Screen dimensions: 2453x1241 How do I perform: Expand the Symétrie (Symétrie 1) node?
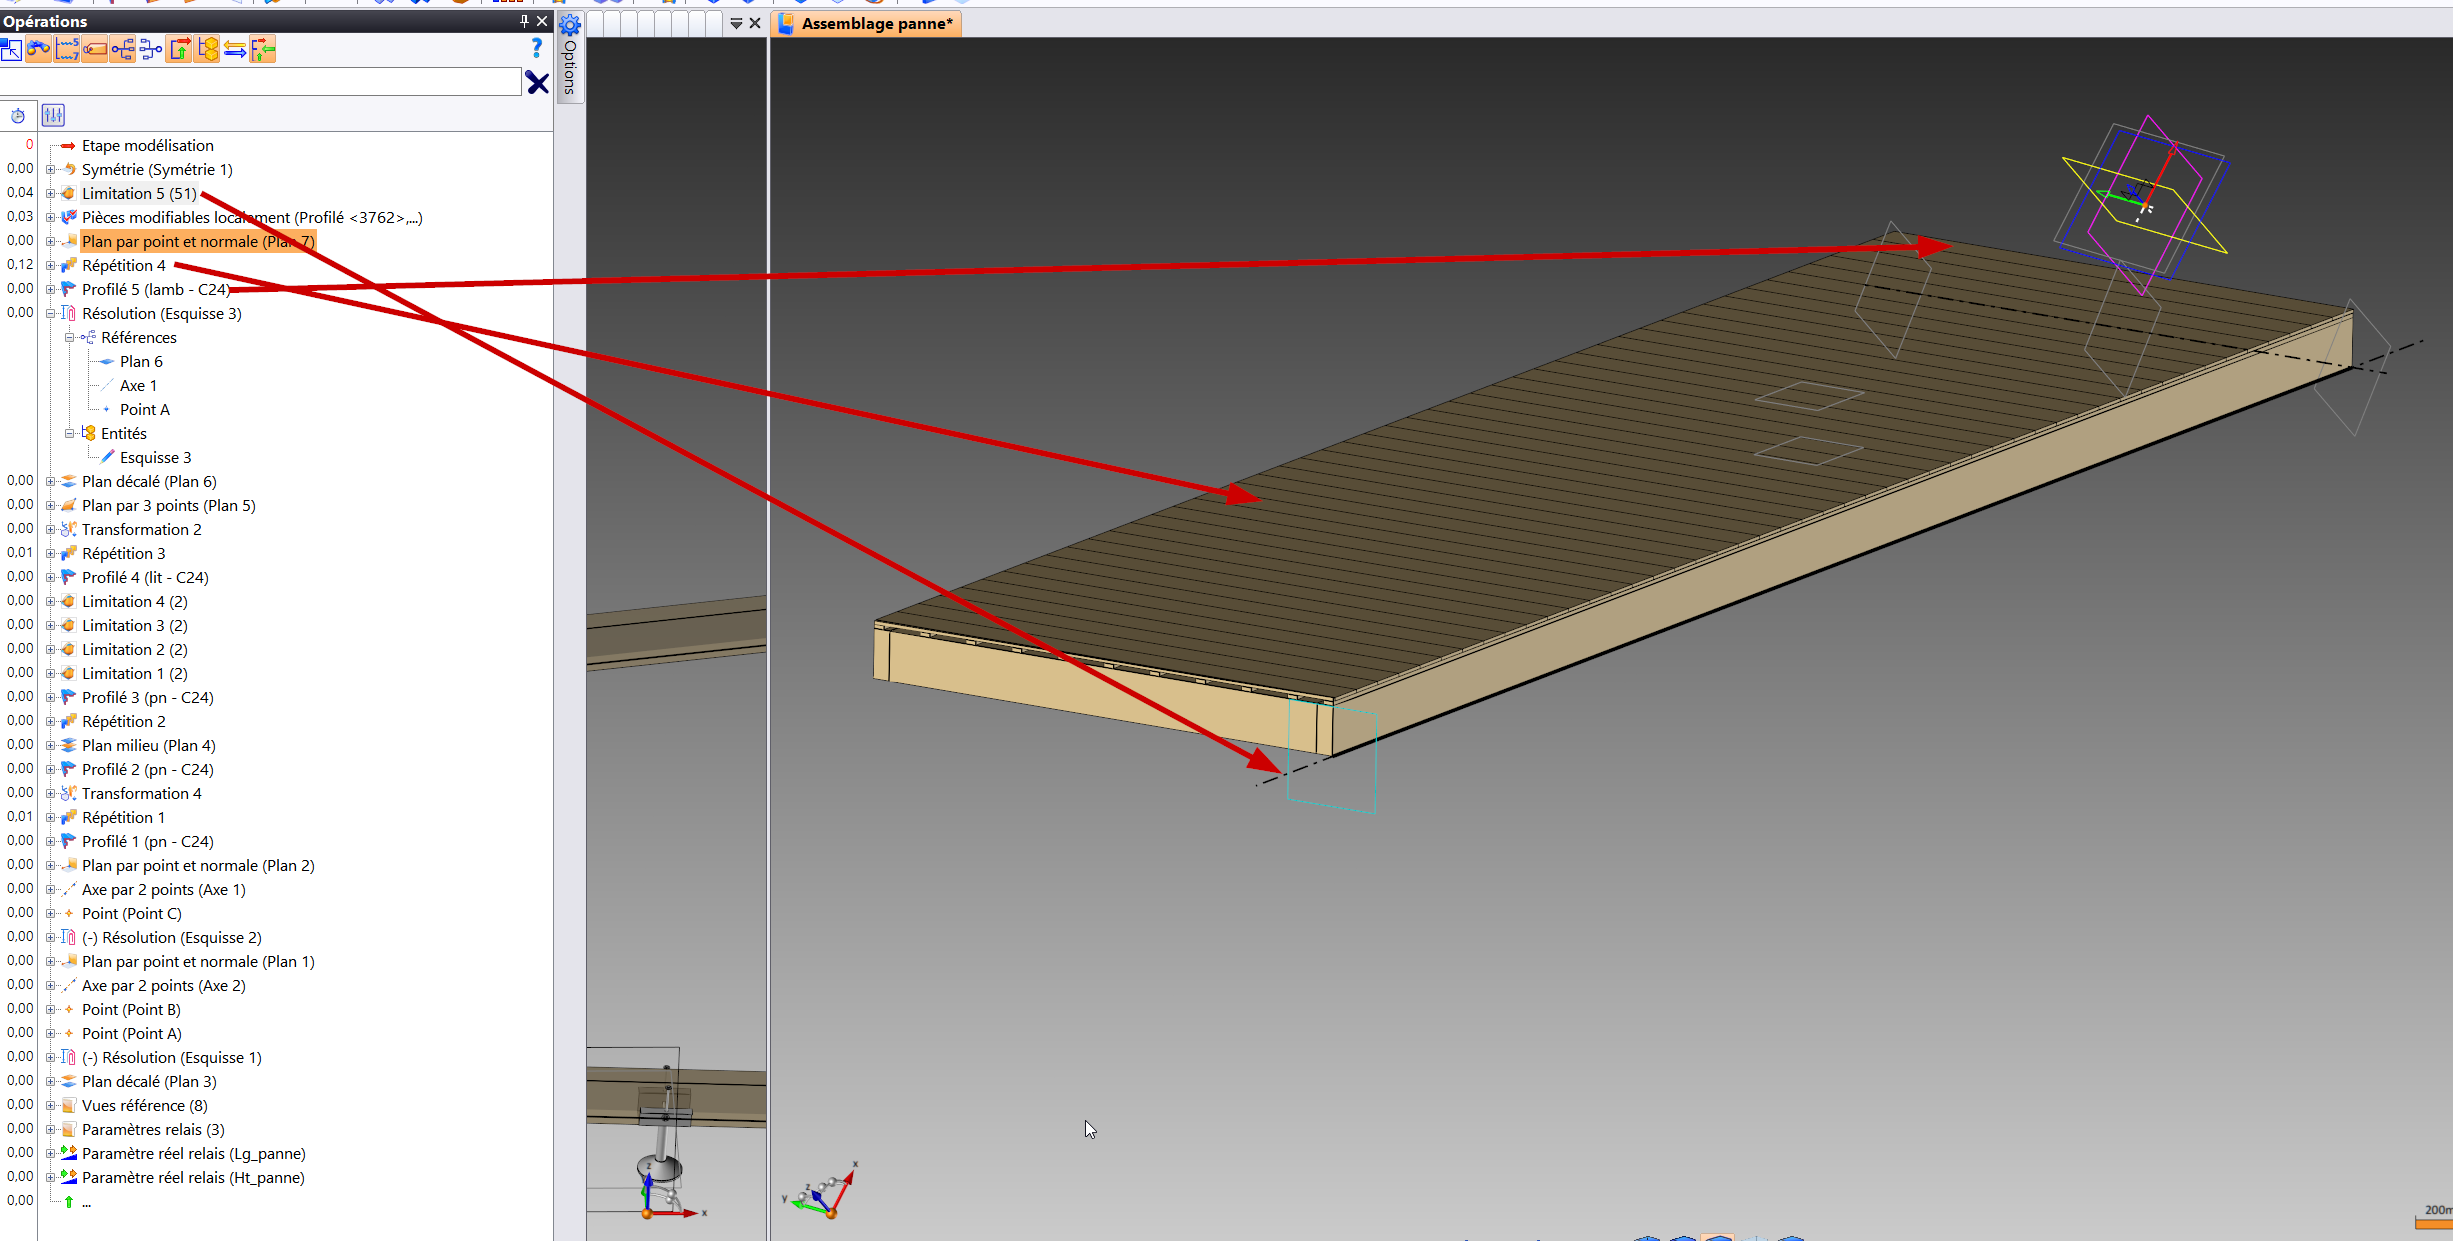pos(50,170)
